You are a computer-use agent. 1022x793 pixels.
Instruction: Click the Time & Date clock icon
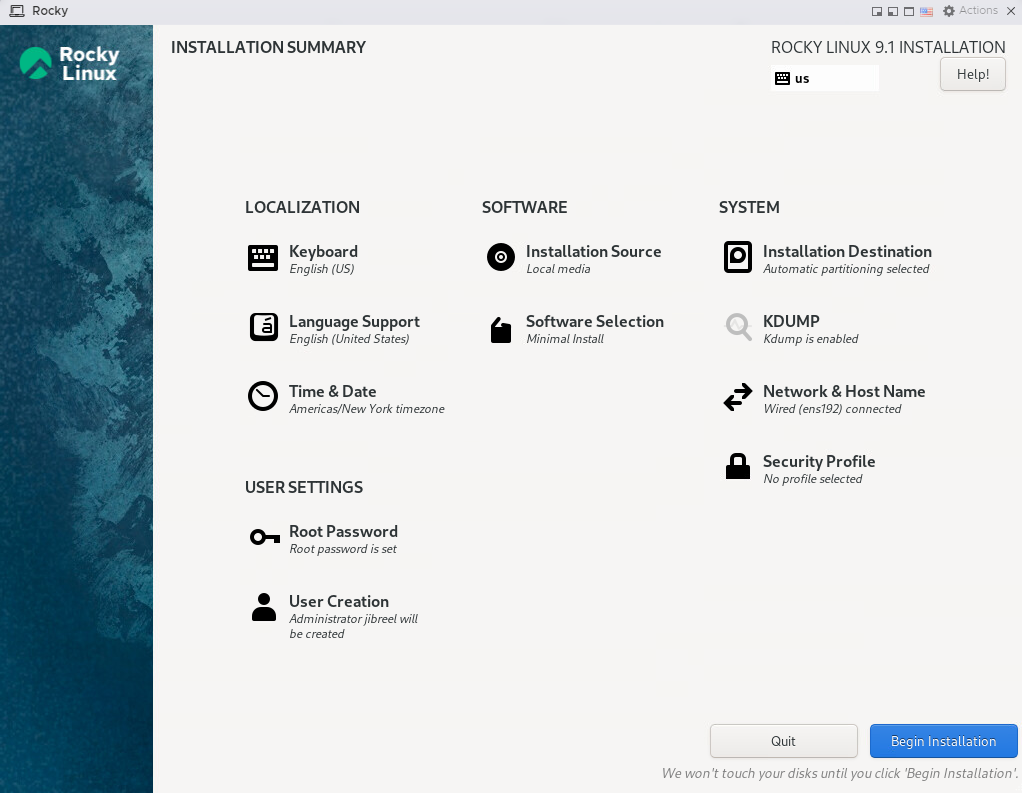click(263, 396)
